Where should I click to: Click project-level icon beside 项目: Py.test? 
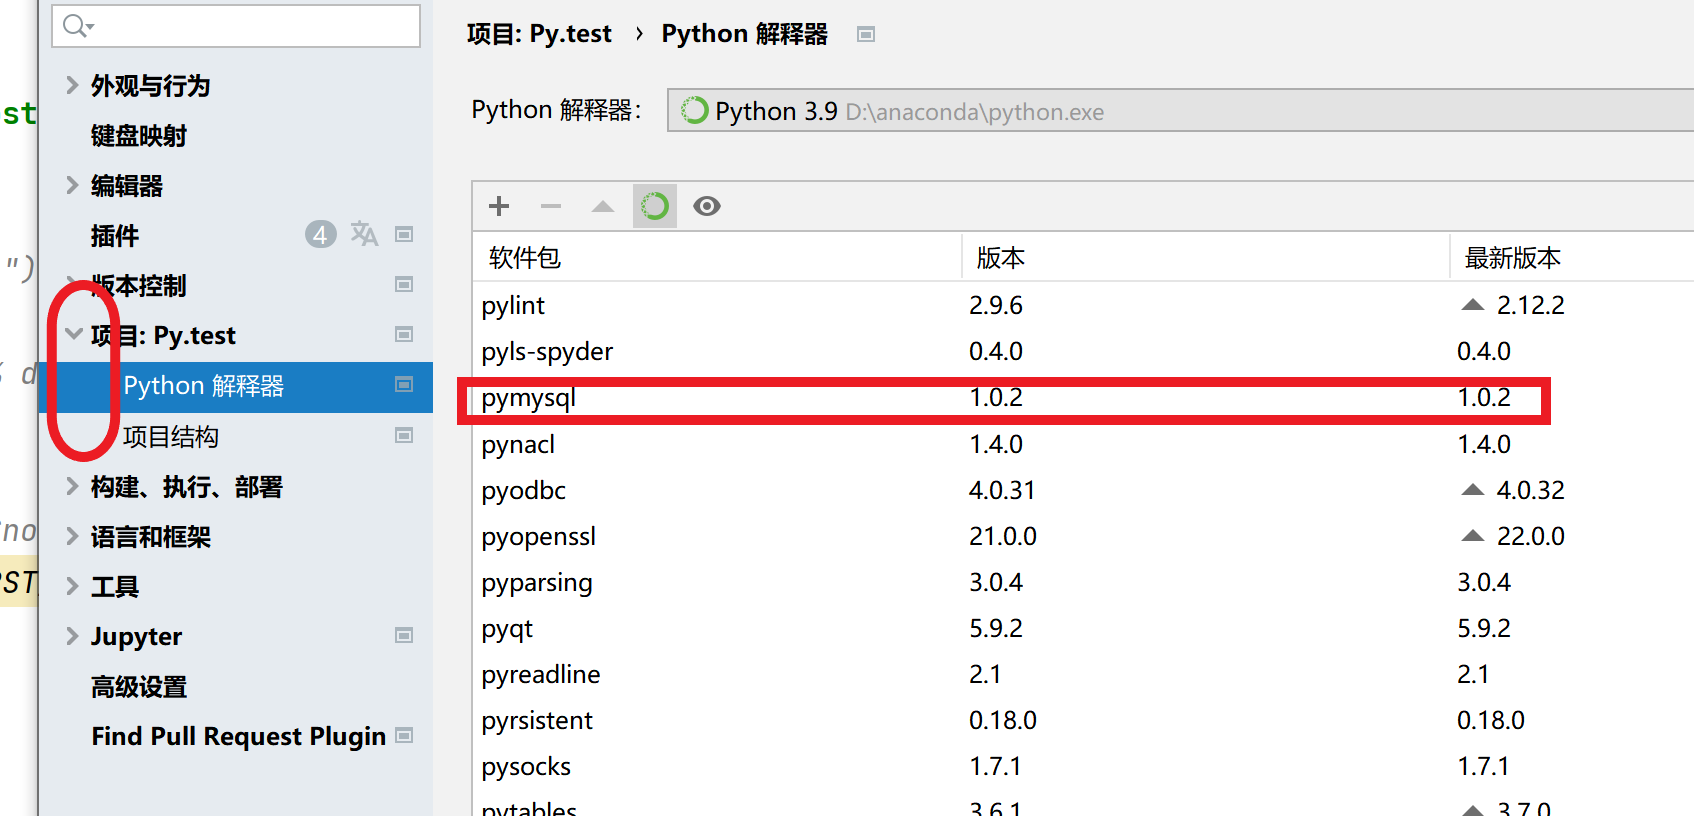pyautogui.click(x=404, y=334)
